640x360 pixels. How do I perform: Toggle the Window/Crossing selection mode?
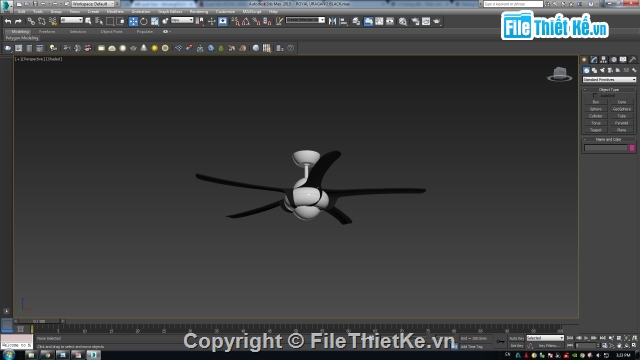point(120,21)
